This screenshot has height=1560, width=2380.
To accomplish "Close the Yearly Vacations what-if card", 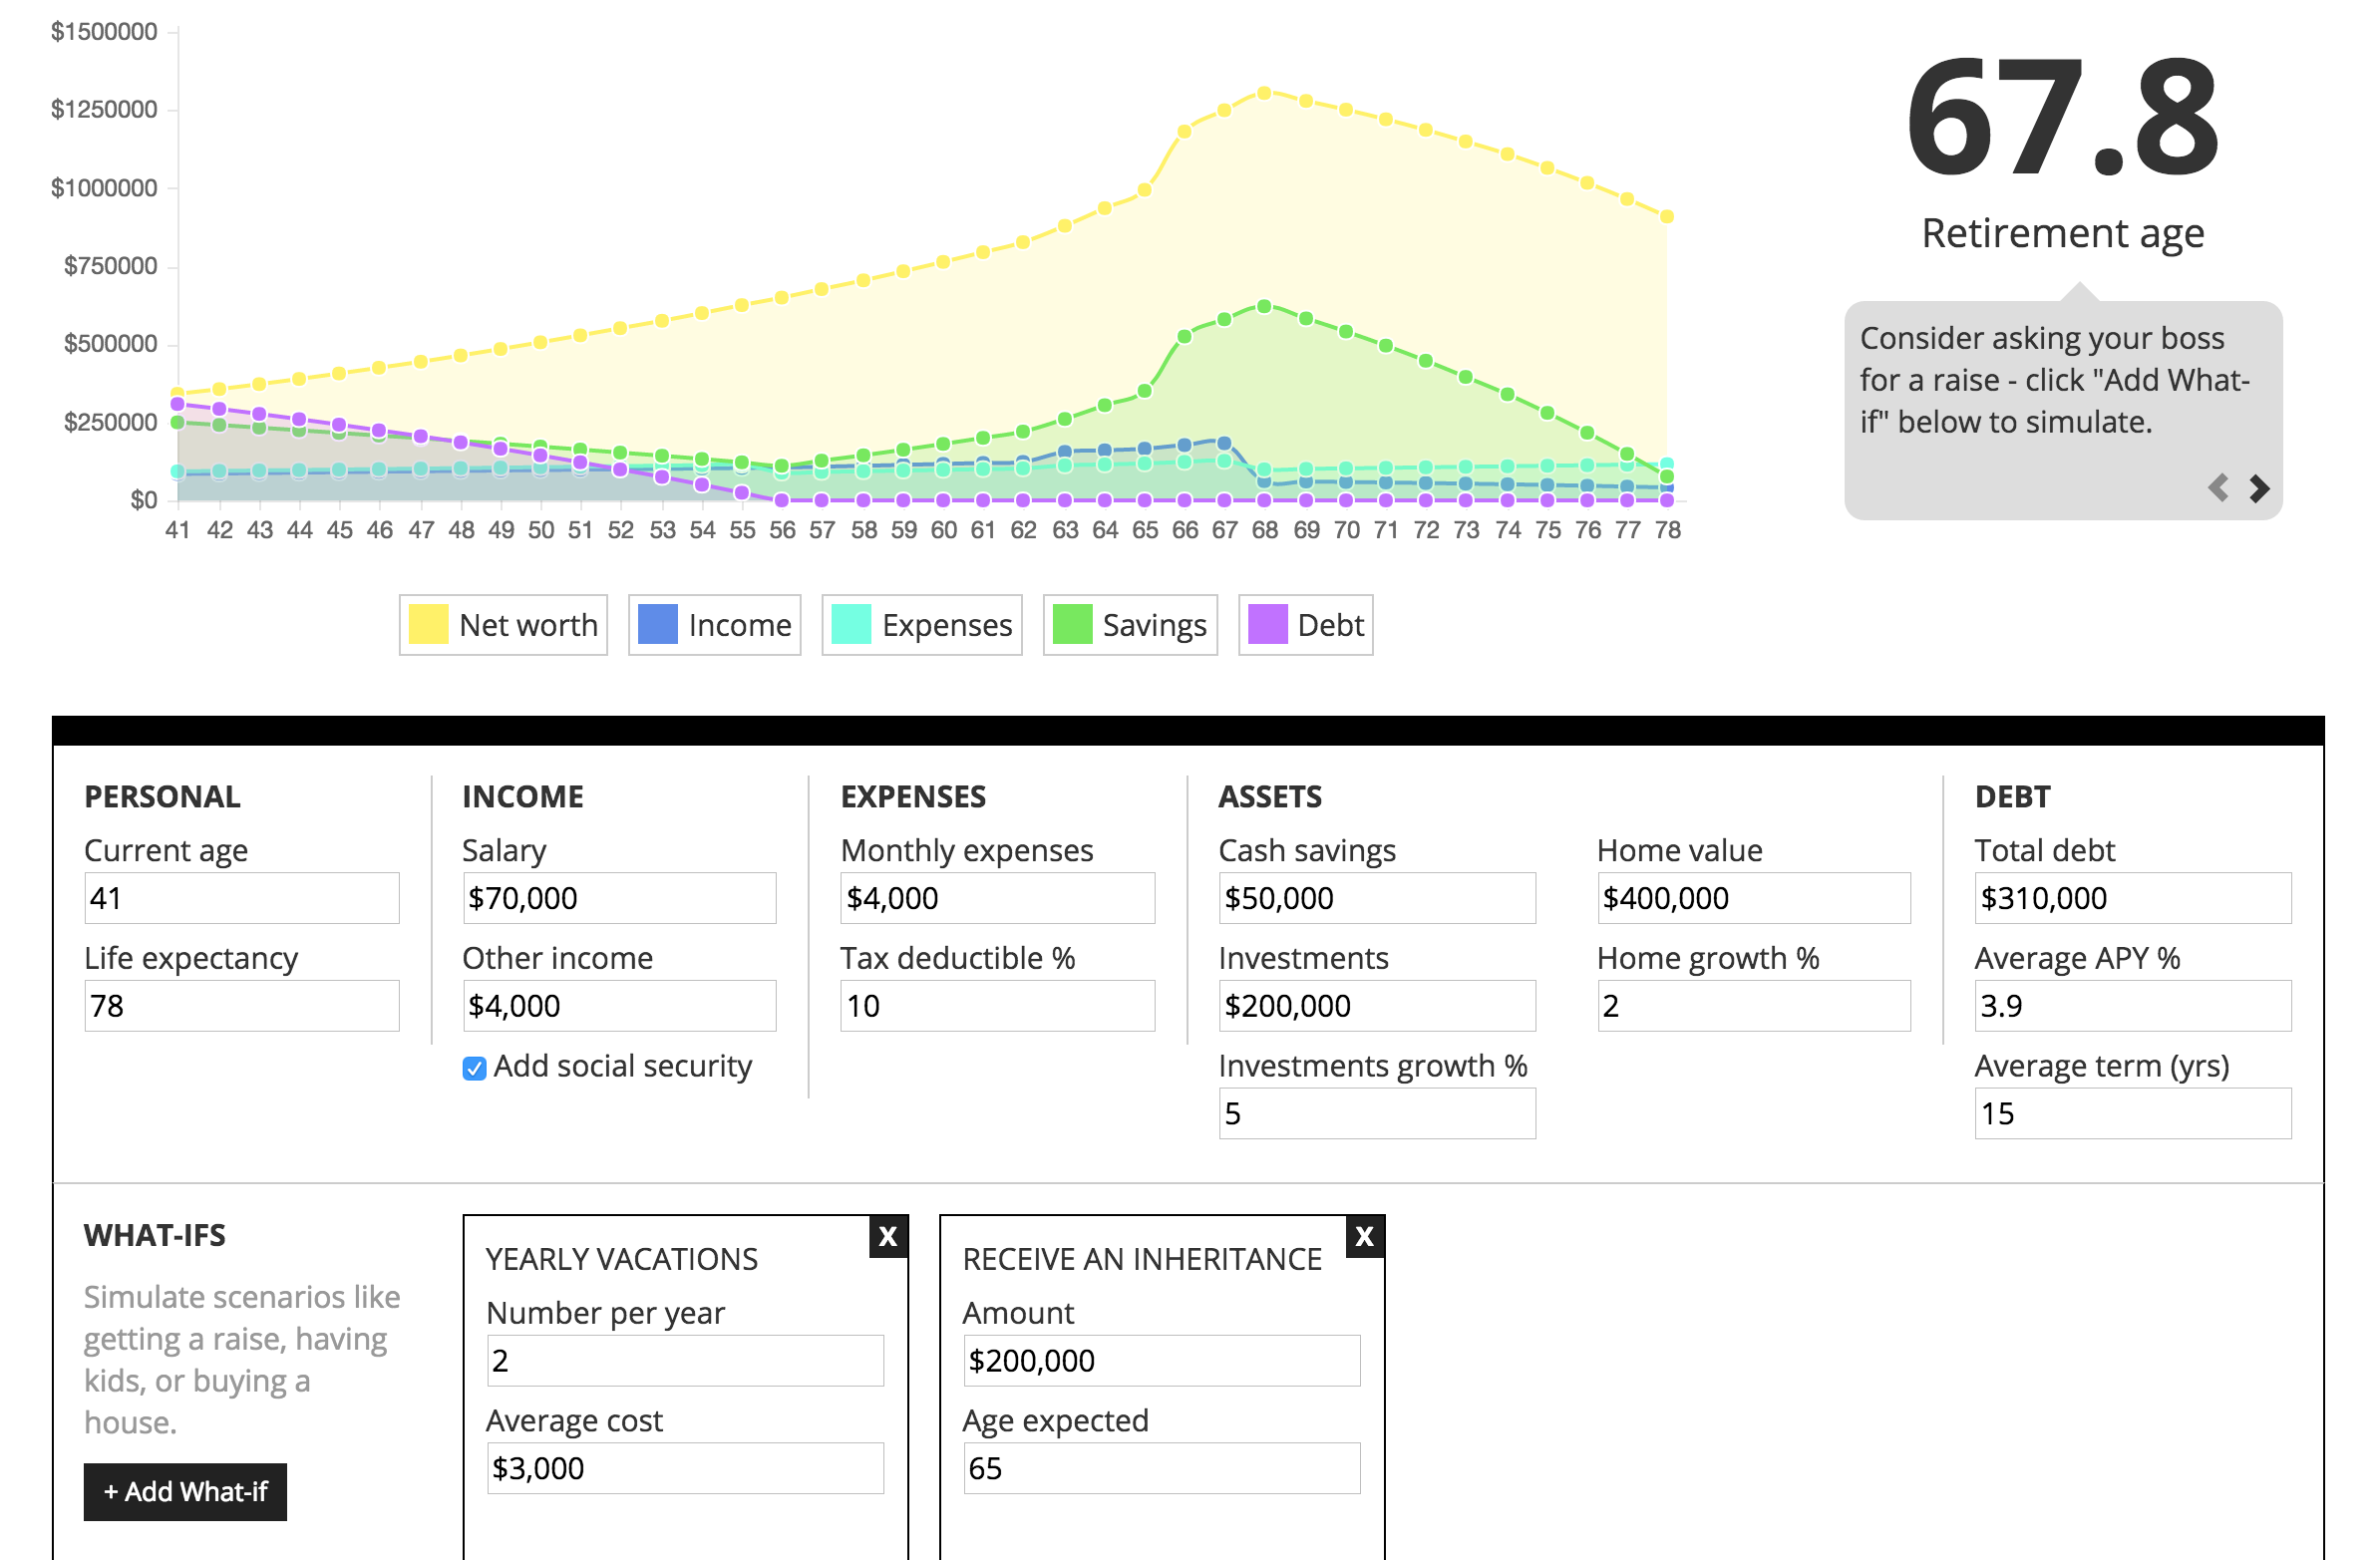I will 888,1233.
